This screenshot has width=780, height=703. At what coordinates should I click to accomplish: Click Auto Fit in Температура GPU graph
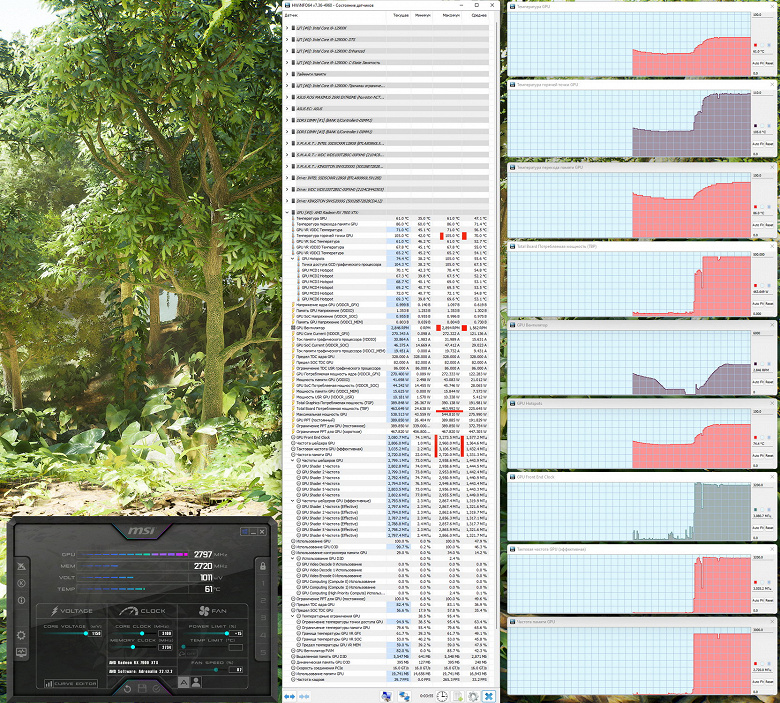pyautogui.click(x=758, y=63)
